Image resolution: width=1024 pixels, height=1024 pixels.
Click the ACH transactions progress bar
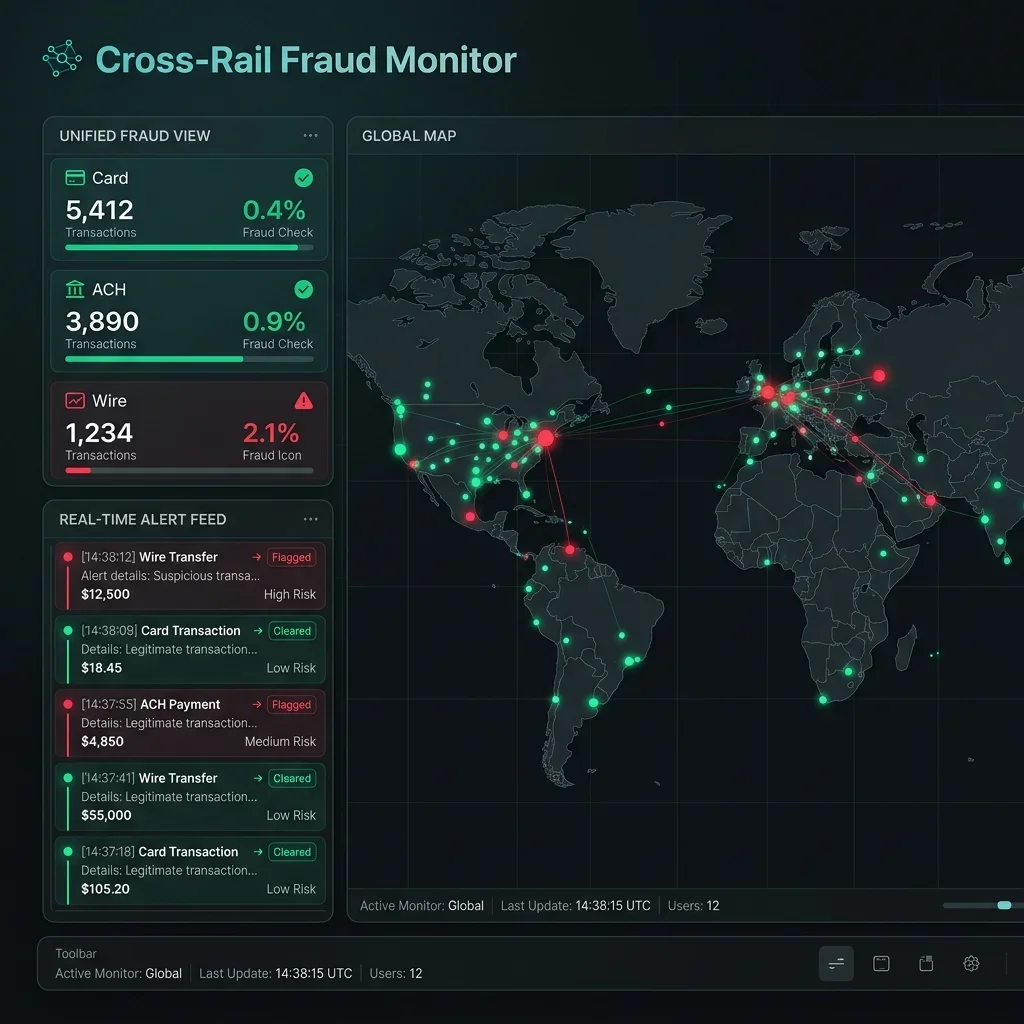(x=189, y=359)
